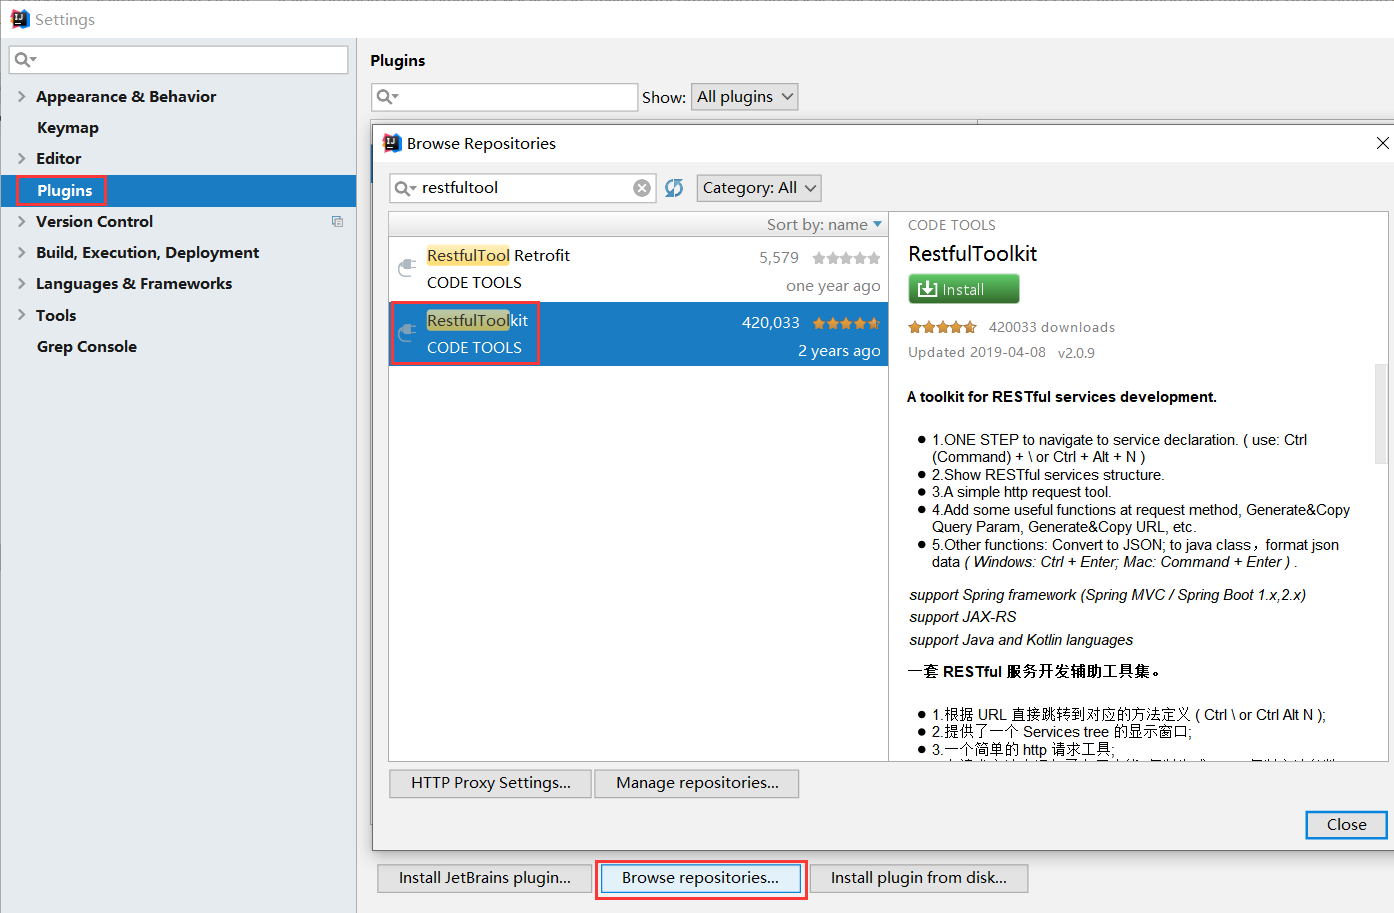Expand Appearance & Behavior section
The height and width of the screenshot is (913, 1394).
pos(22,96)
